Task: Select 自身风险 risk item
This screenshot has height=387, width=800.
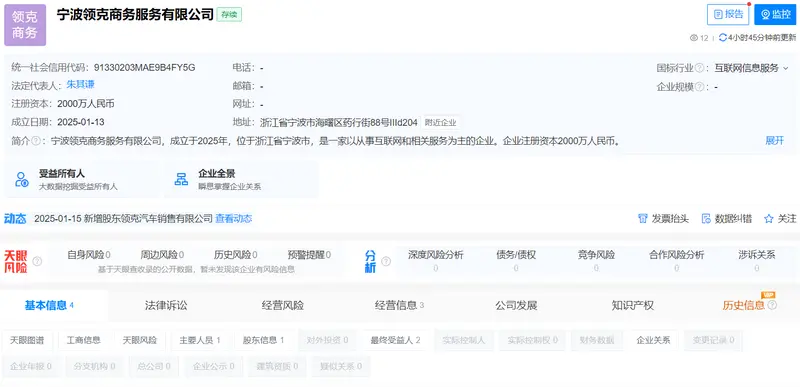Action: coord(89,254)
